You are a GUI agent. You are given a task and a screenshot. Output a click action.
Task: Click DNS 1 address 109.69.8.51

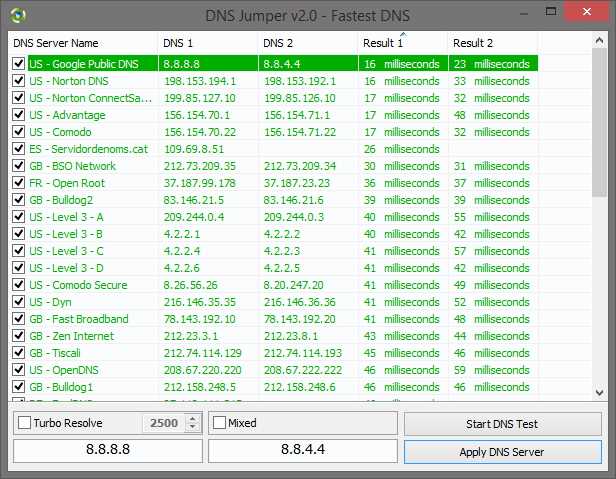pos(194,149)
